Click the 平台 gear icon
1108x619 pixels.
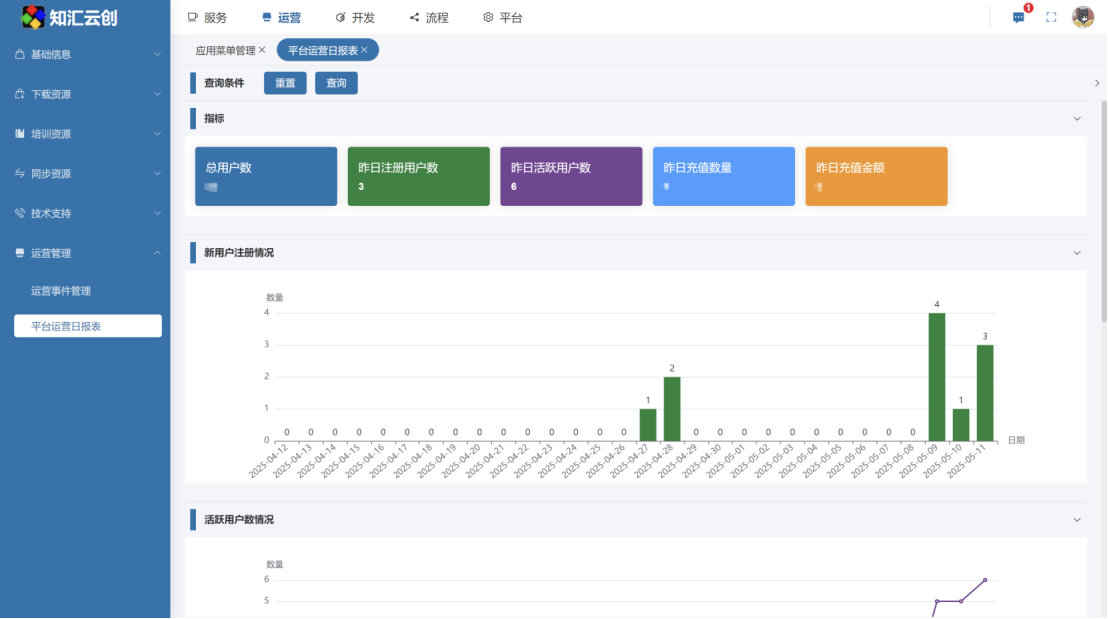coord(488,17)
